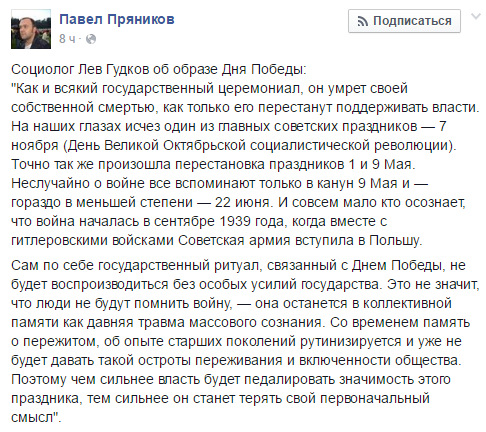Image resolution: width=486 pixels, height=432 pixels.
Task: Click the quote line starting 'Как и всякий'
Action: point(210,88)
